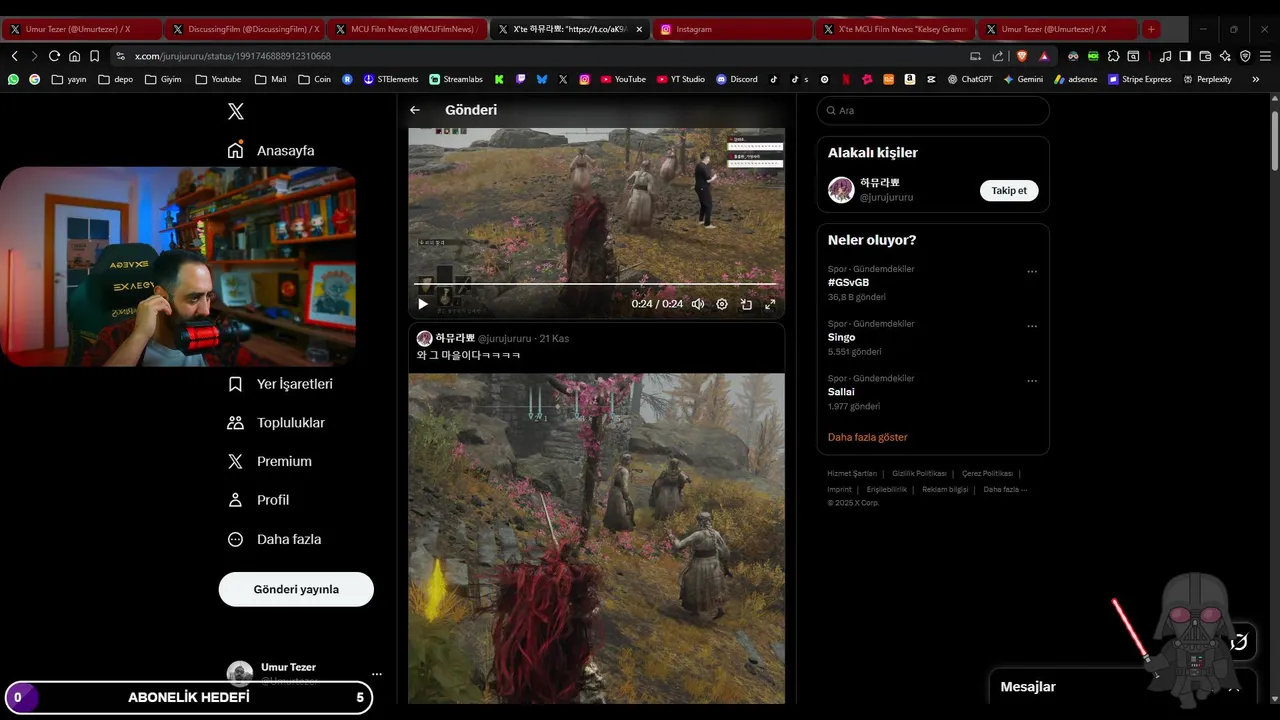This screenshot has height=720, width=1280.
Task: Switch to MCU Film News tab
Action: click(x=405, y=29)
